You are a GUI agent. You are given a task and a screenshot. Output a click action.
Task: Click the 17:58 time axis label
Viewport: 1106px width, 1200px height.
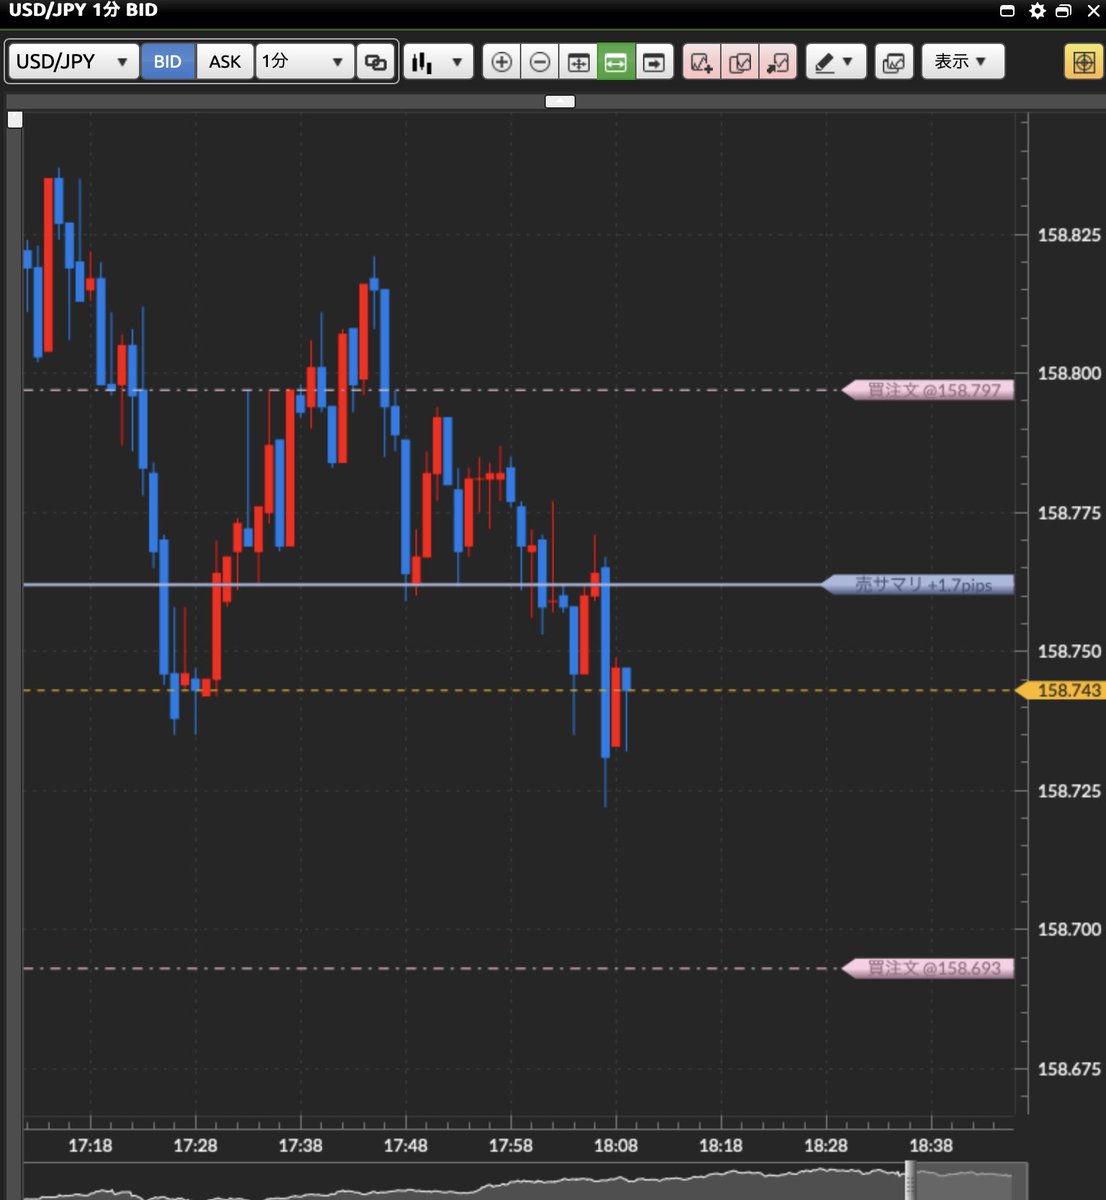point(510,1145)
